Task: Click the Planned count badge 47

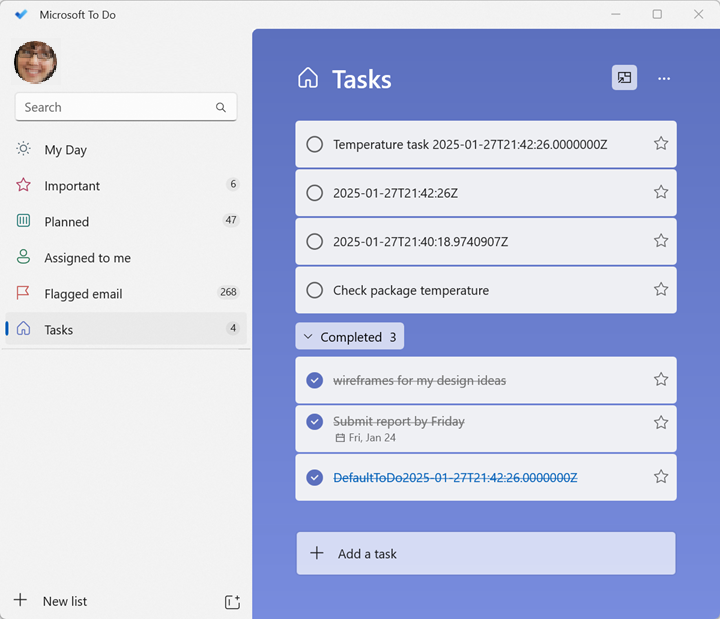Action: 231,220
